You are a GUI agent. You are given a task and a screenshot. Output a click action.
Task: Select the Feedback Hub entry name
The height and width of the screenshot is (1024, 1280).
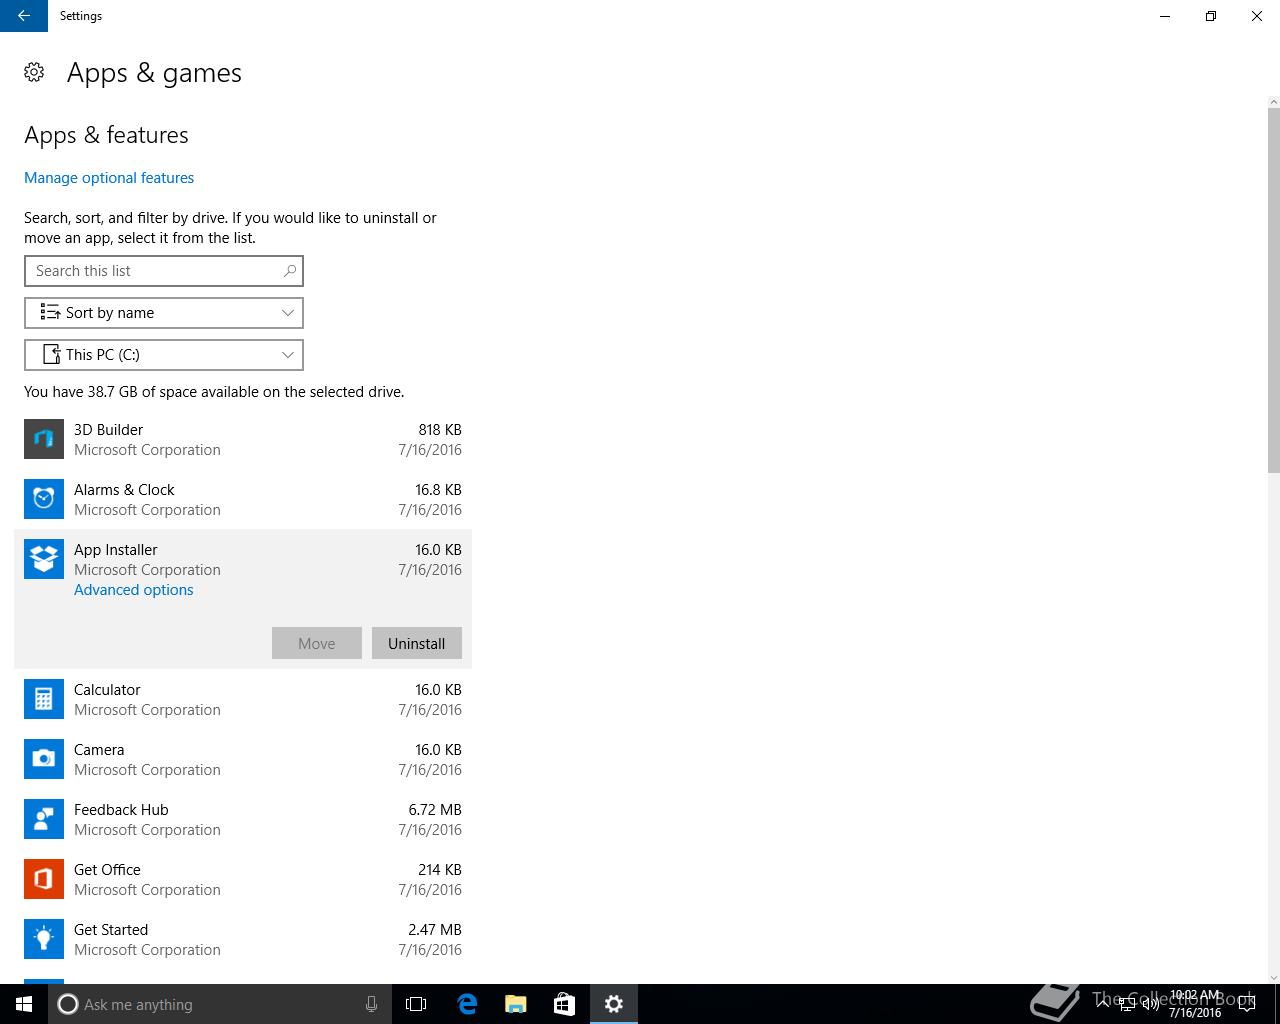pos(121,810)
